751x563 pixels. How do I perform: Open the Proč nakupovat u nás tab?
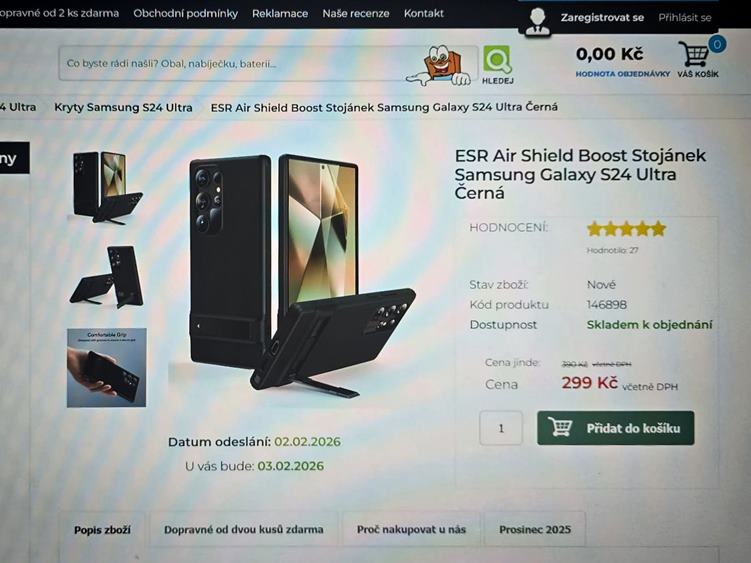click(411, 529)
